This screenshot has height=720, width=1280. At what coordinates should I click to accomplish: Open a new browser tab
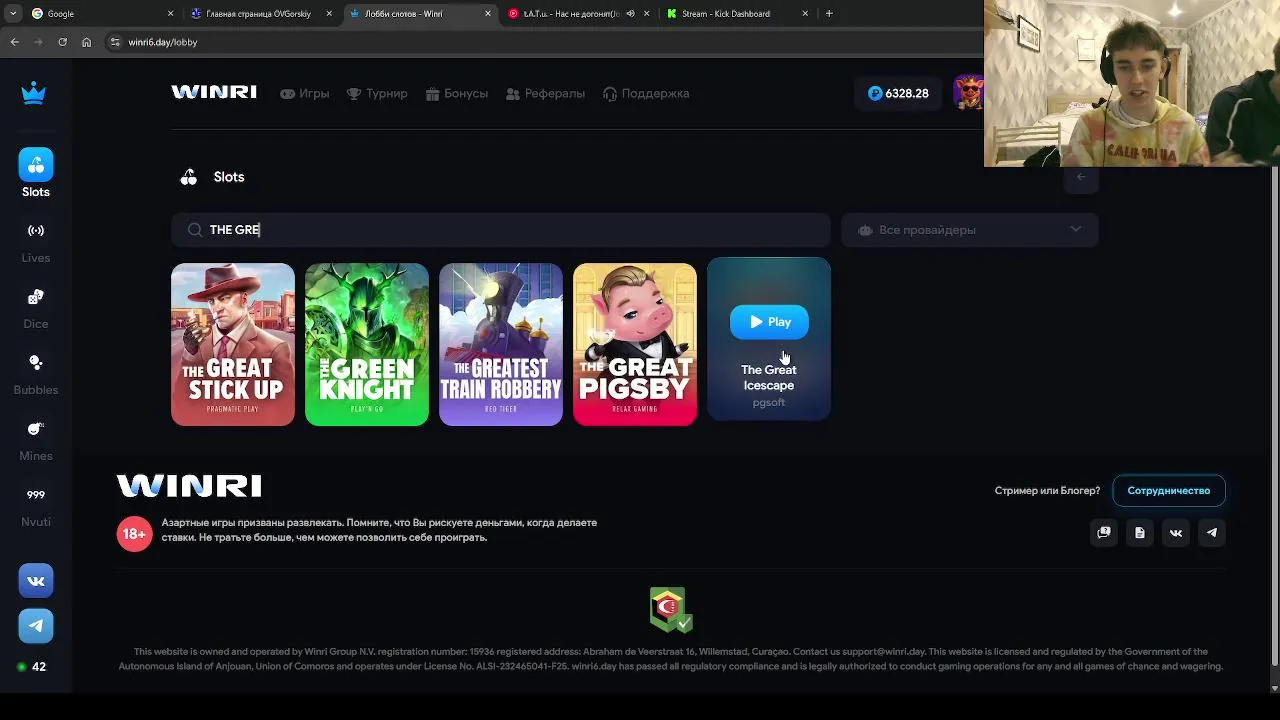click(x=829, y=13)
